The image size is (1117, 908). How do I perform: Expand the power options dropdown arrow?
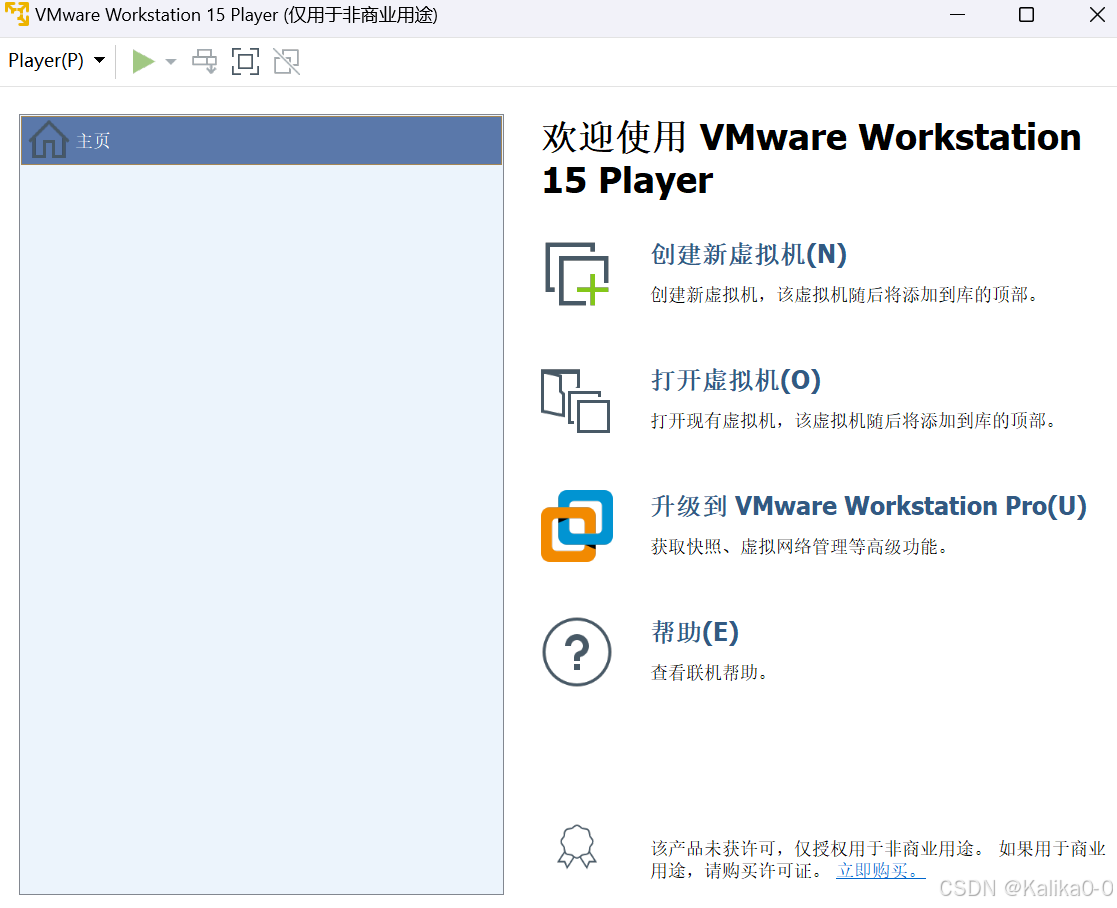tap(171, 62)
